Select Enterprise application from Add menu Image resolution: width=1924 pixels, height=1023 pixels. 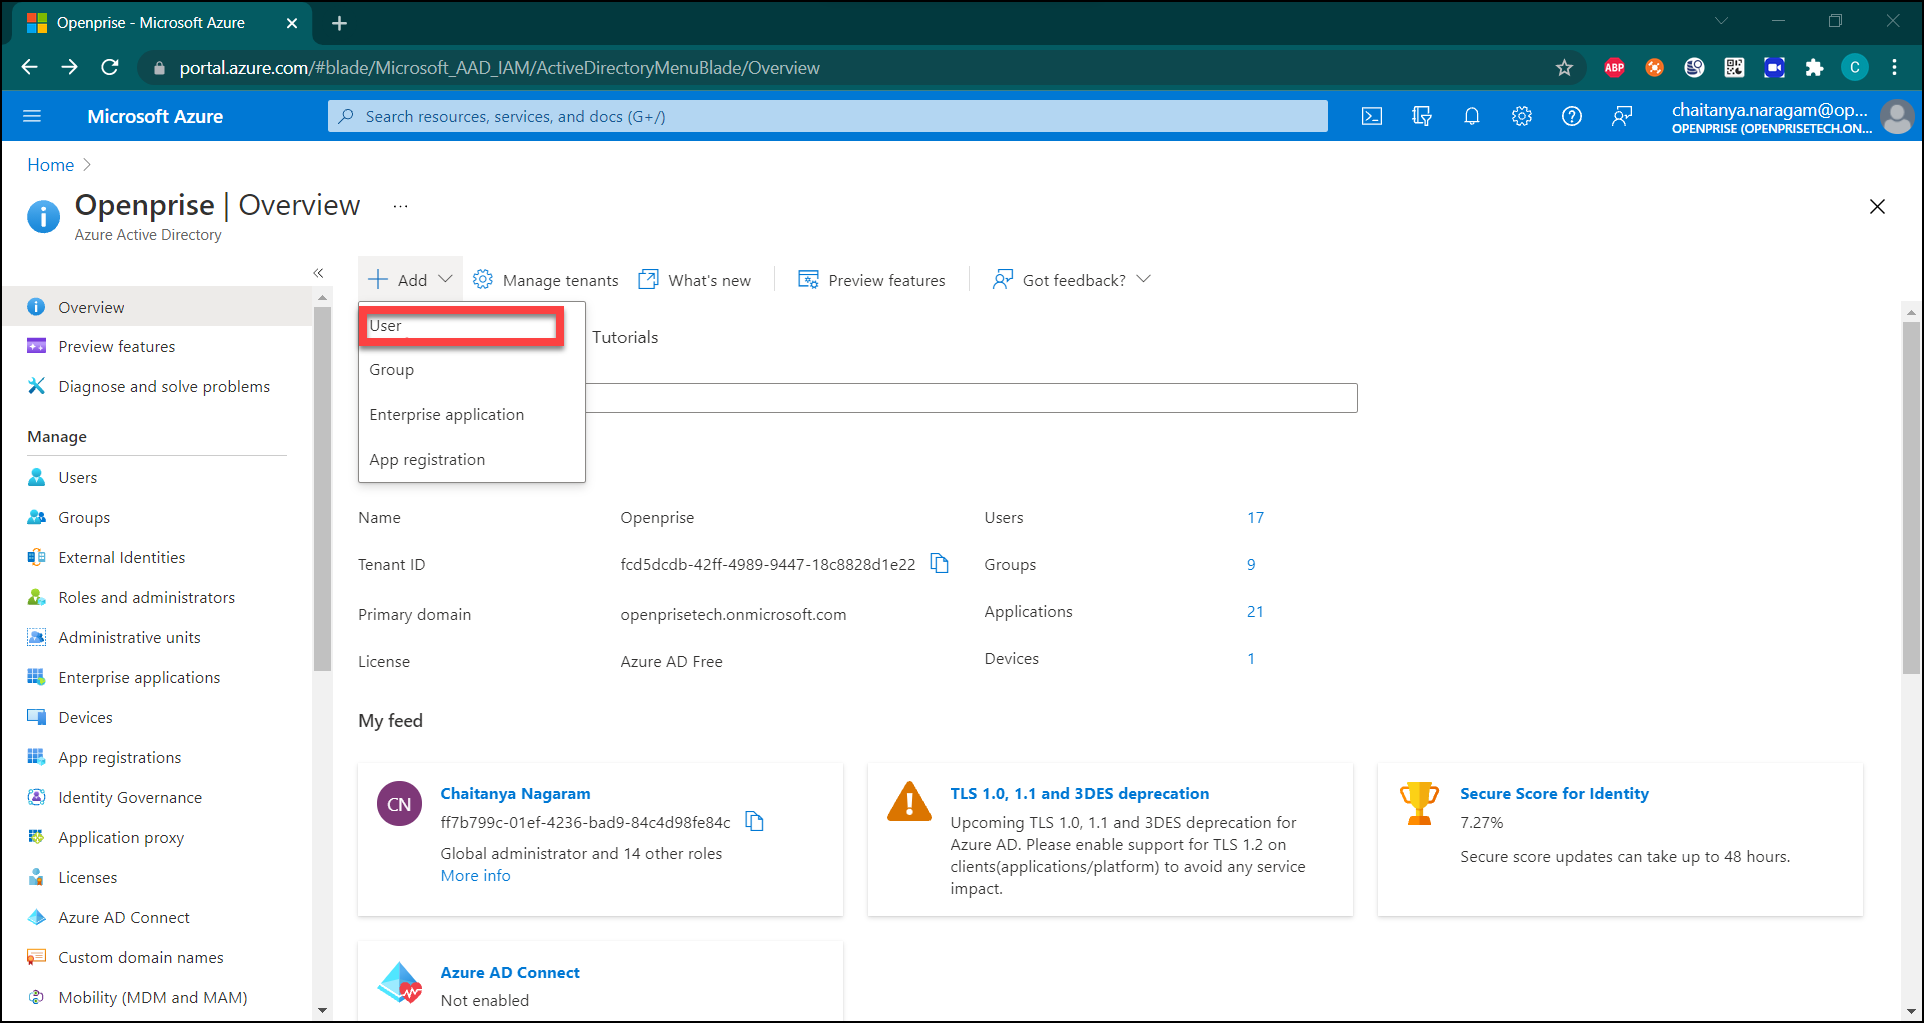click(x=471, y=415)
